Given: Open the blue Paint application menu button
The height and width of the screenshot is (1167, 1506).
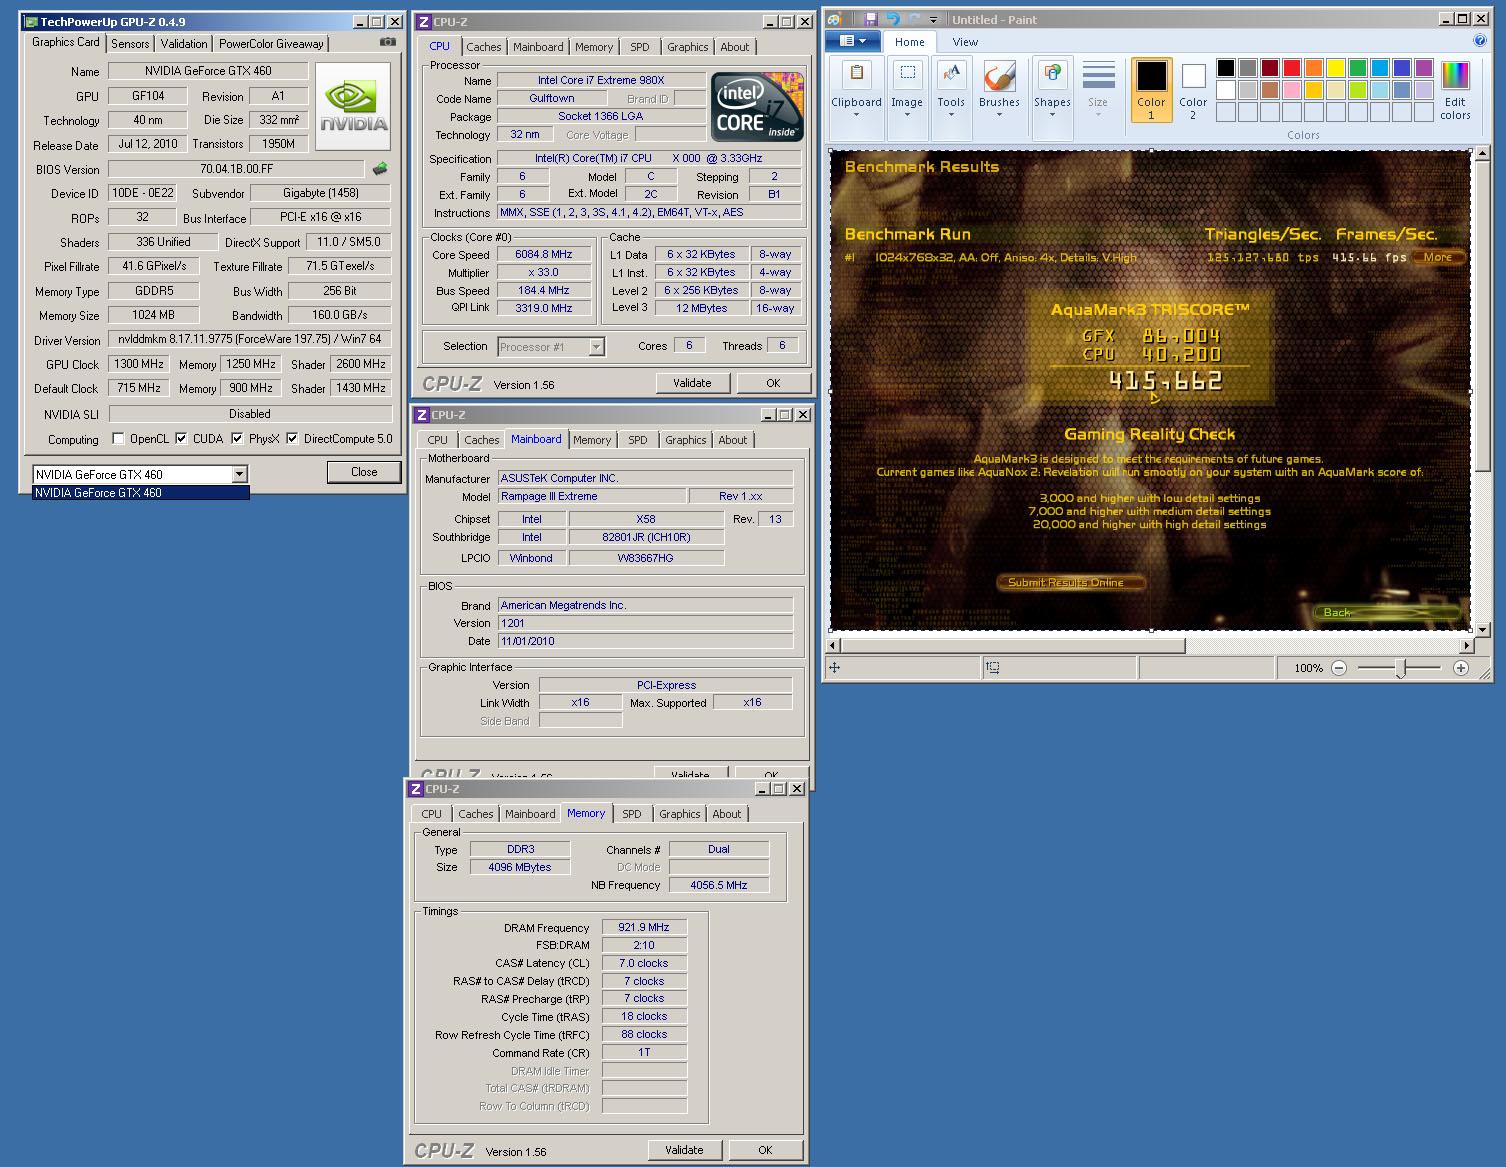Looking at the screenshot, I should (x=853, y=41).
